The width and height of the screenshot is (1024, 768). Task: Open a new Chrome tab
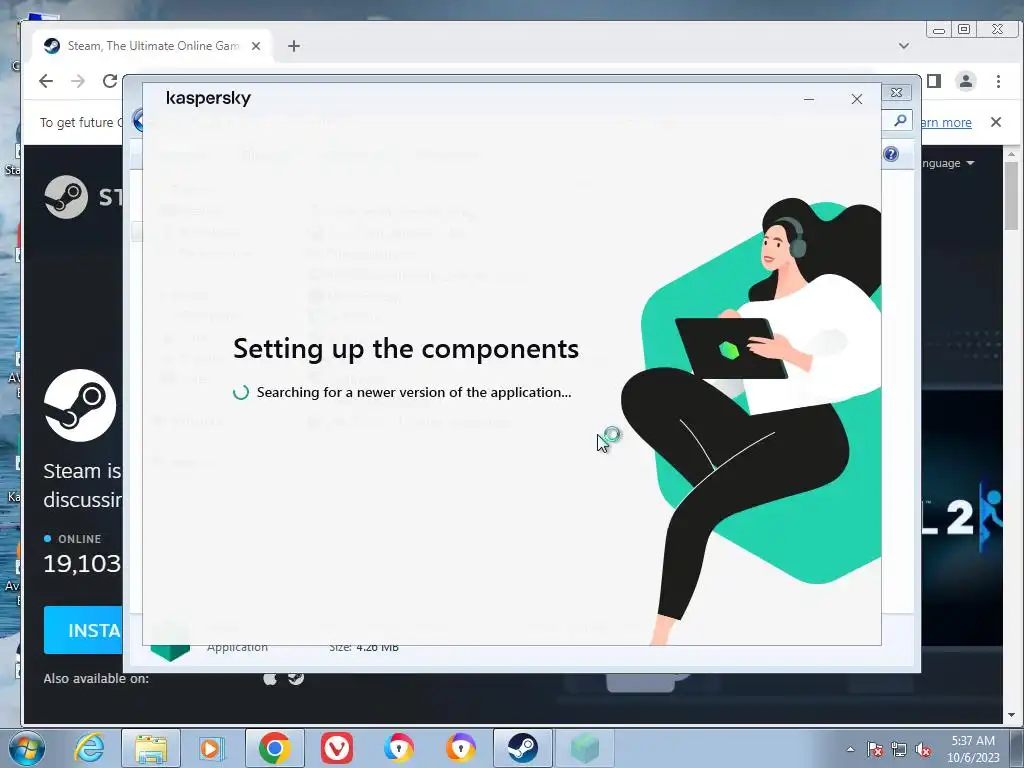(294, 46)
